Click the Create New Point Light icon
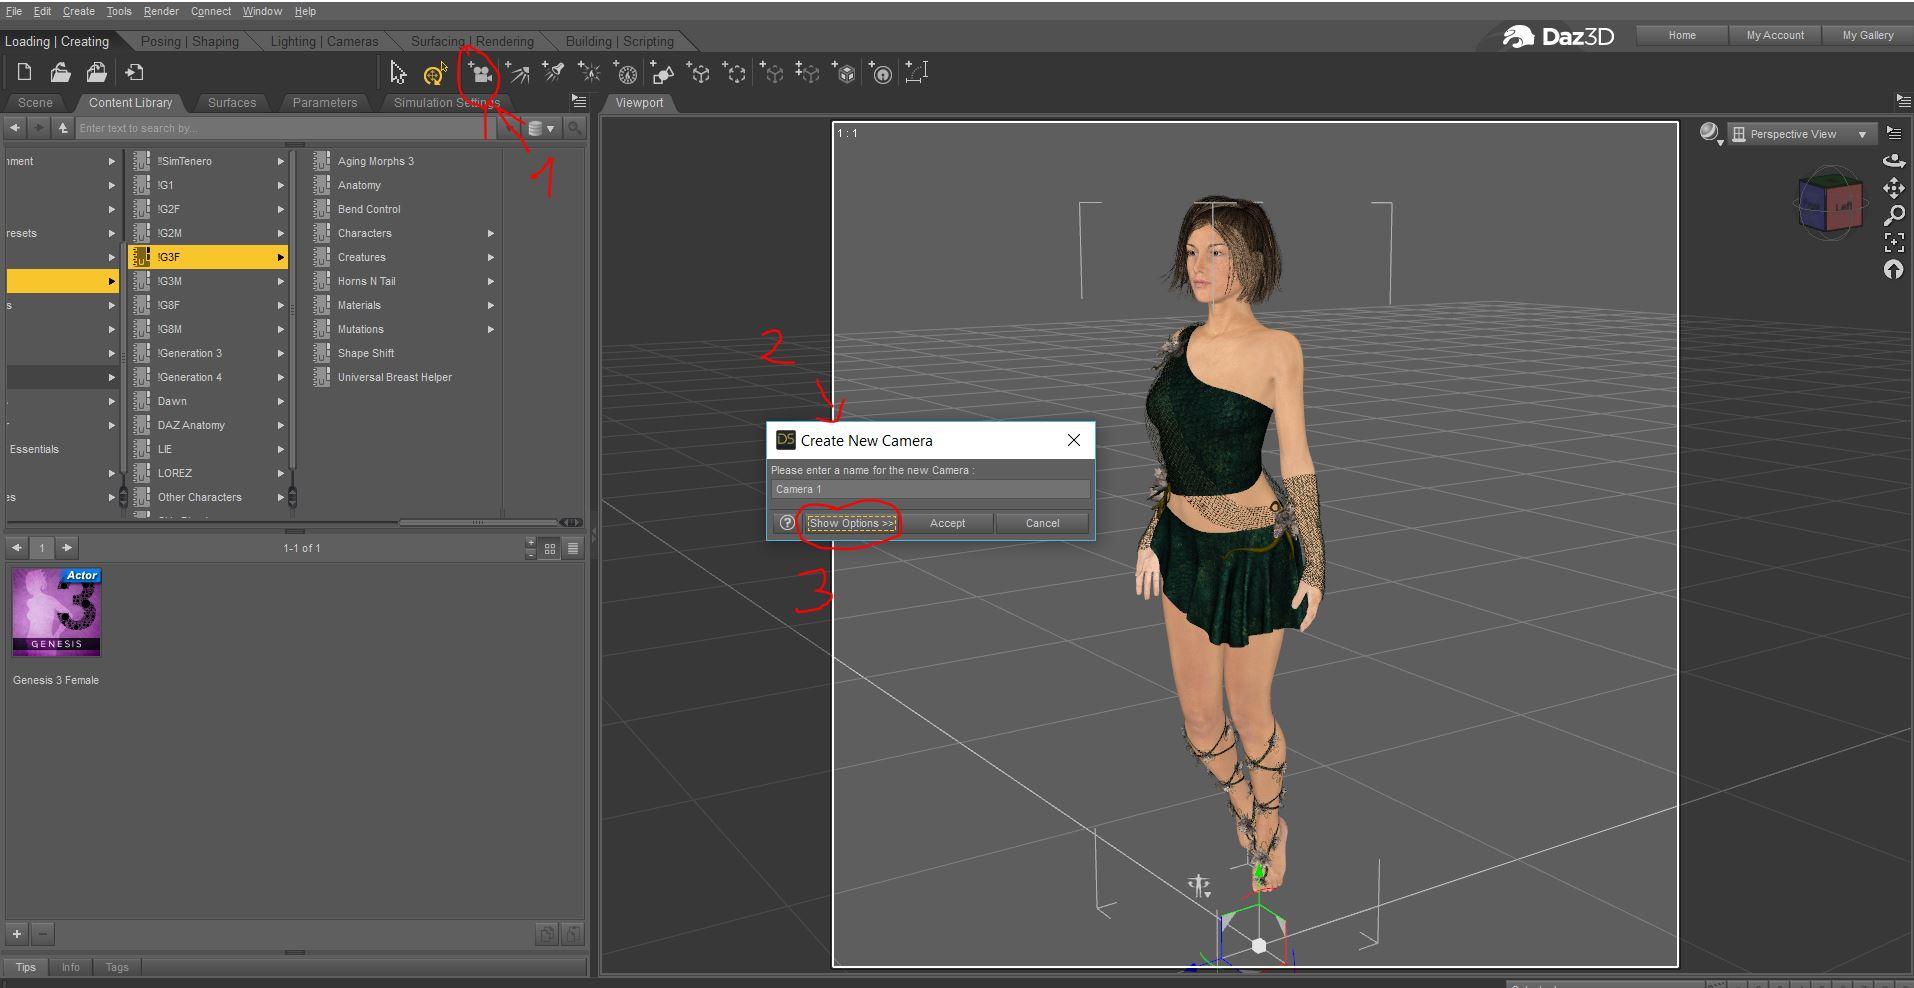 tap(589, 73)
